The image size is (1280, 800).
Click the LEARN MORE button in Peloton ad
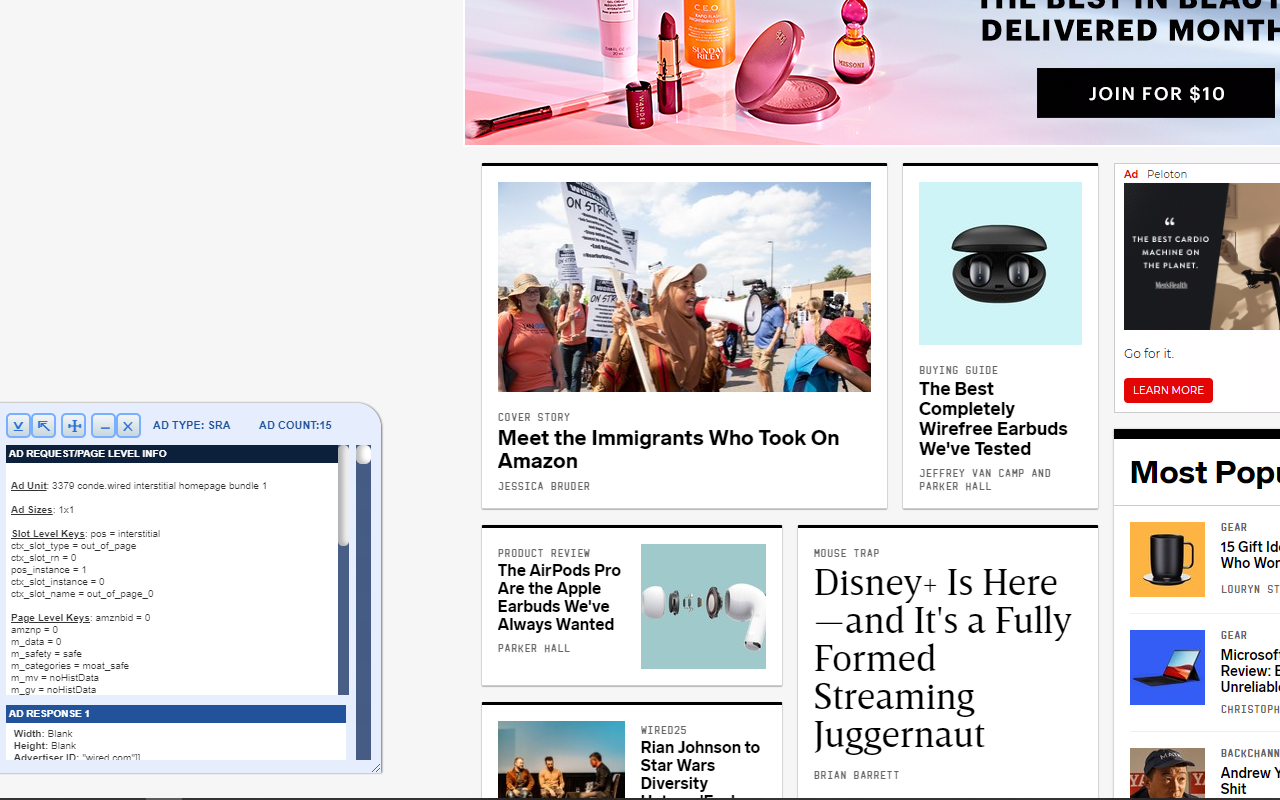(x=1168, y=390)
